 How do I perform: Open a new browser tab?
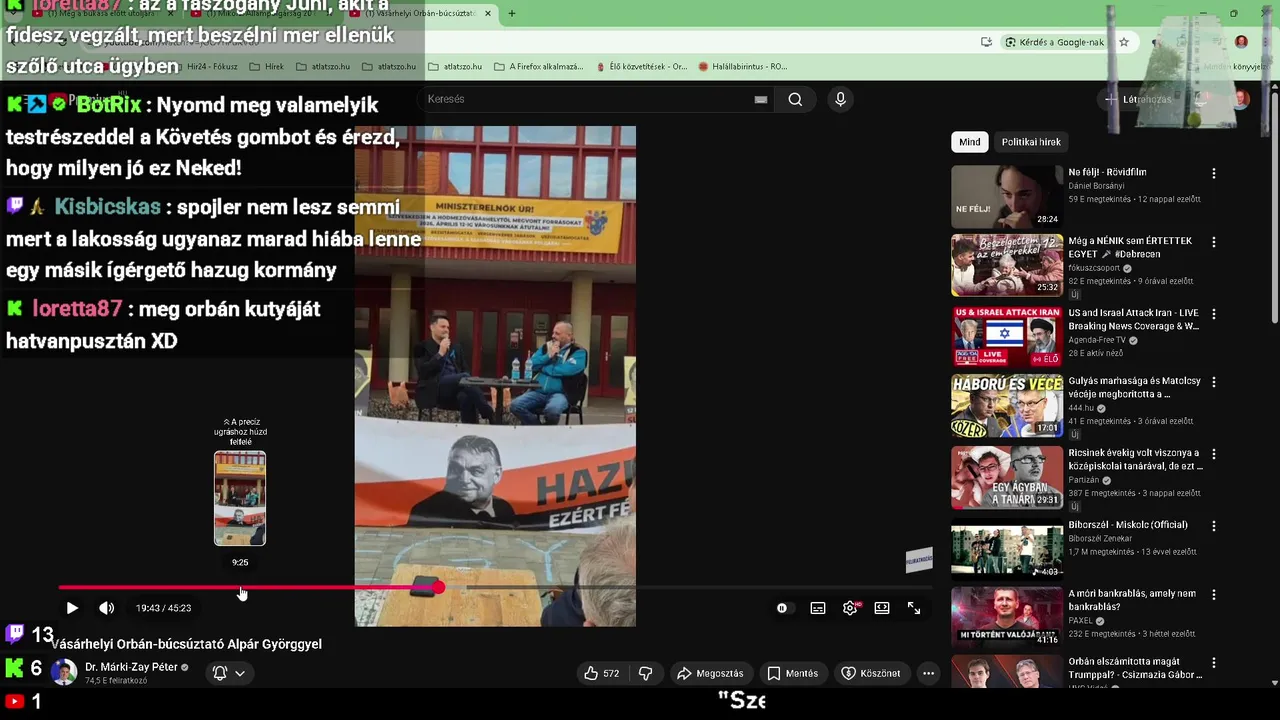click(x=511, y=14)
